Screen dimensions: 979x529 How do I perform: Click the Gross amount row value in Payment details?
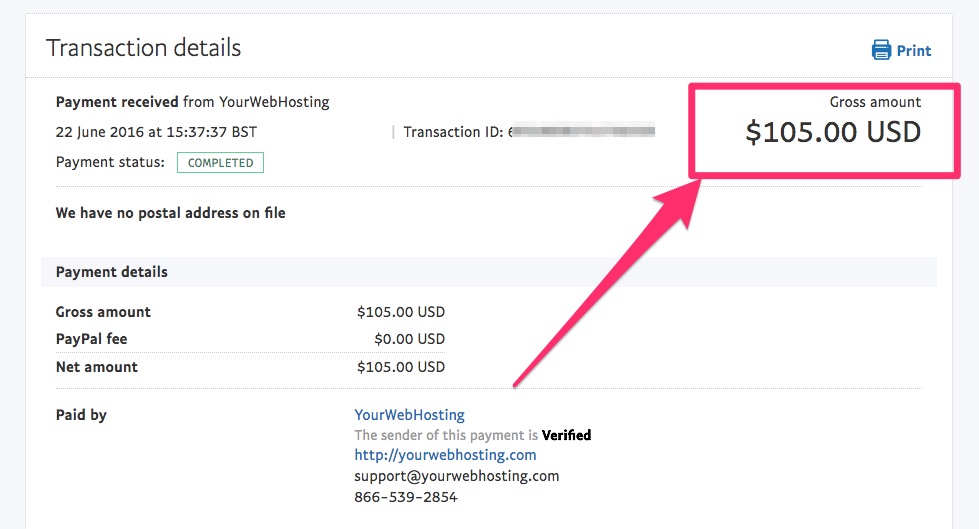401,312
